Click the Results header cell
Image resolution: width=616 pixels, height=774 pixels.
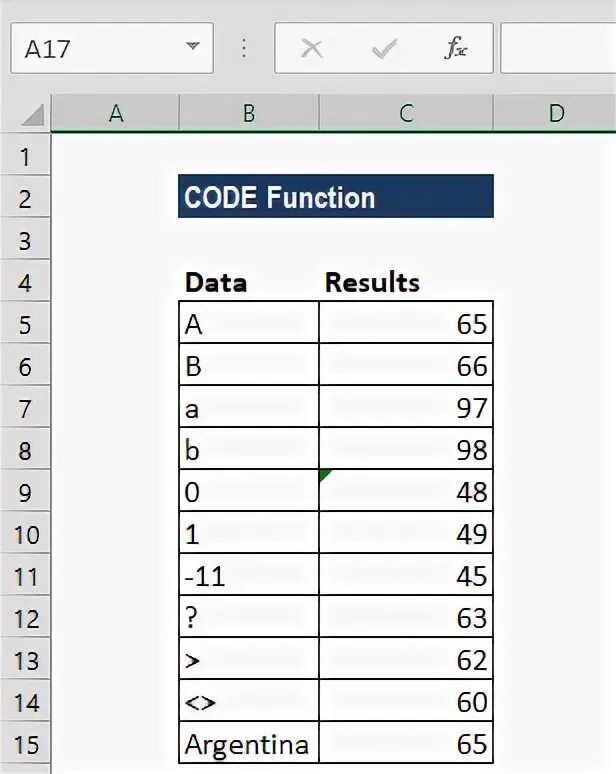(406, 282)
